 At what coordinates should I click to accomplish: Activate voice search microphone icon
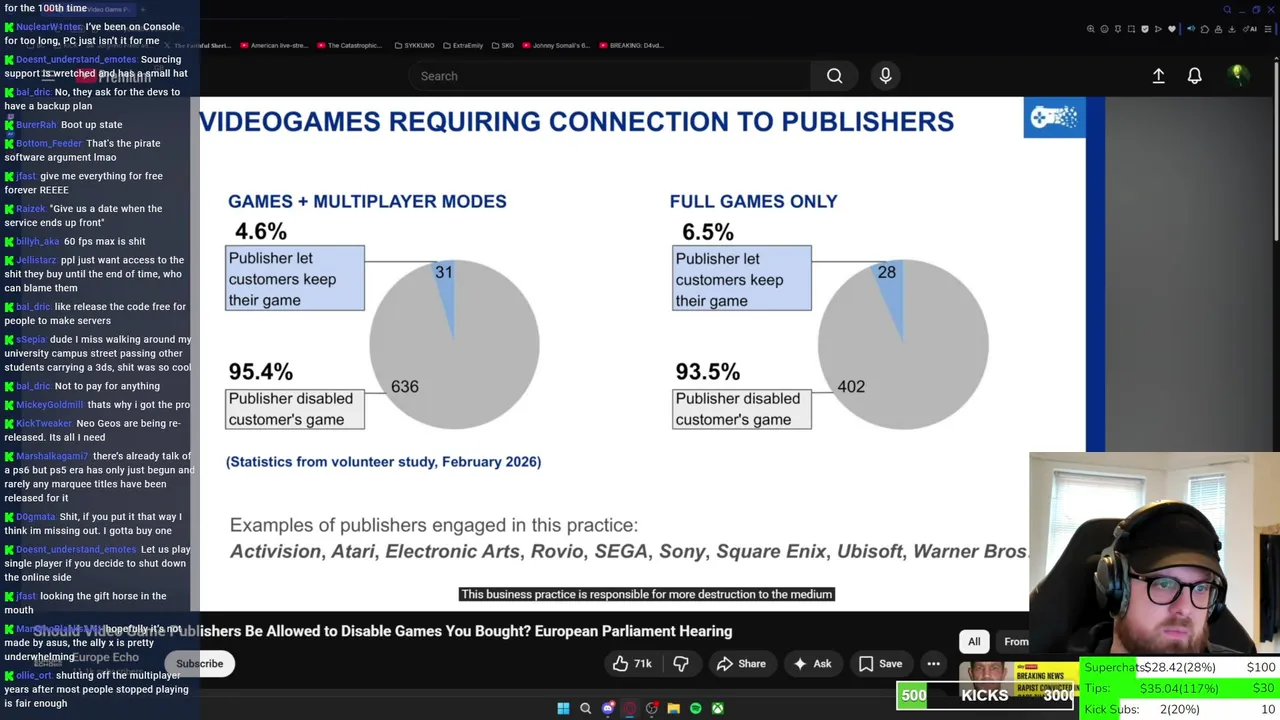click(885, 76)
